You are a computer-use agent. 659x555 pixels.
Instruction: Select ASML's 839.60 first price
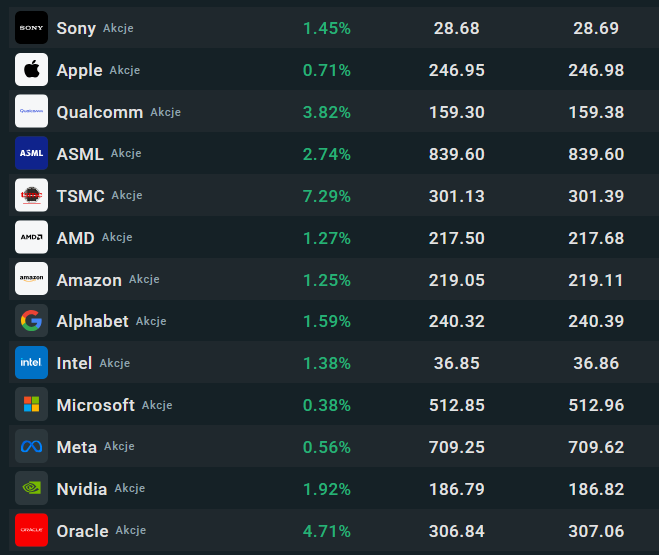click(x=457, y=154)
